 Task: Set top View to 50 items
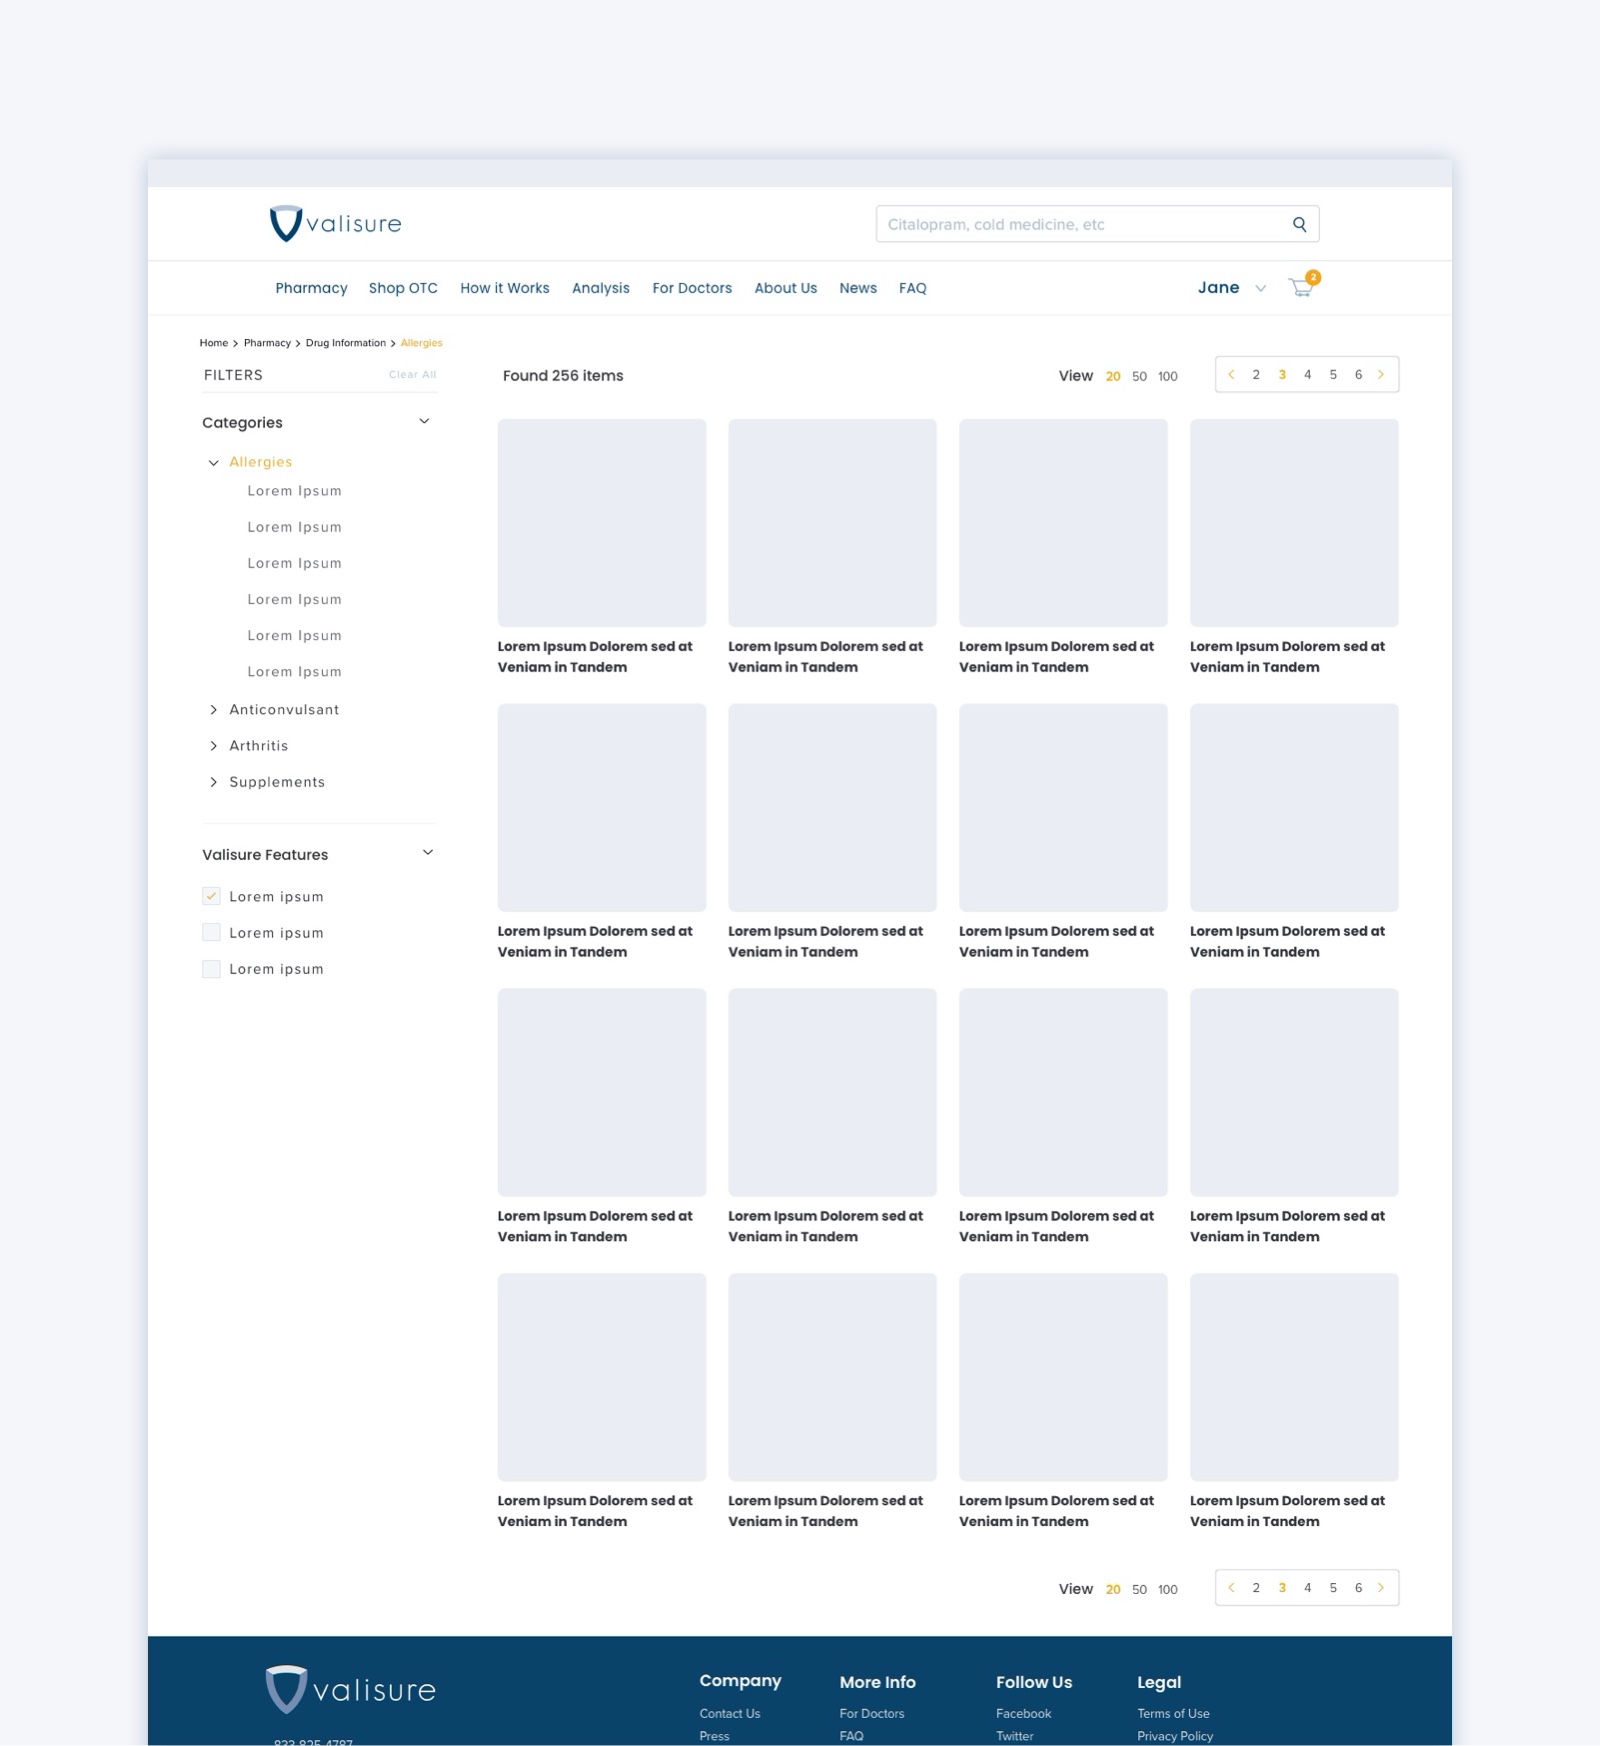1139,377
